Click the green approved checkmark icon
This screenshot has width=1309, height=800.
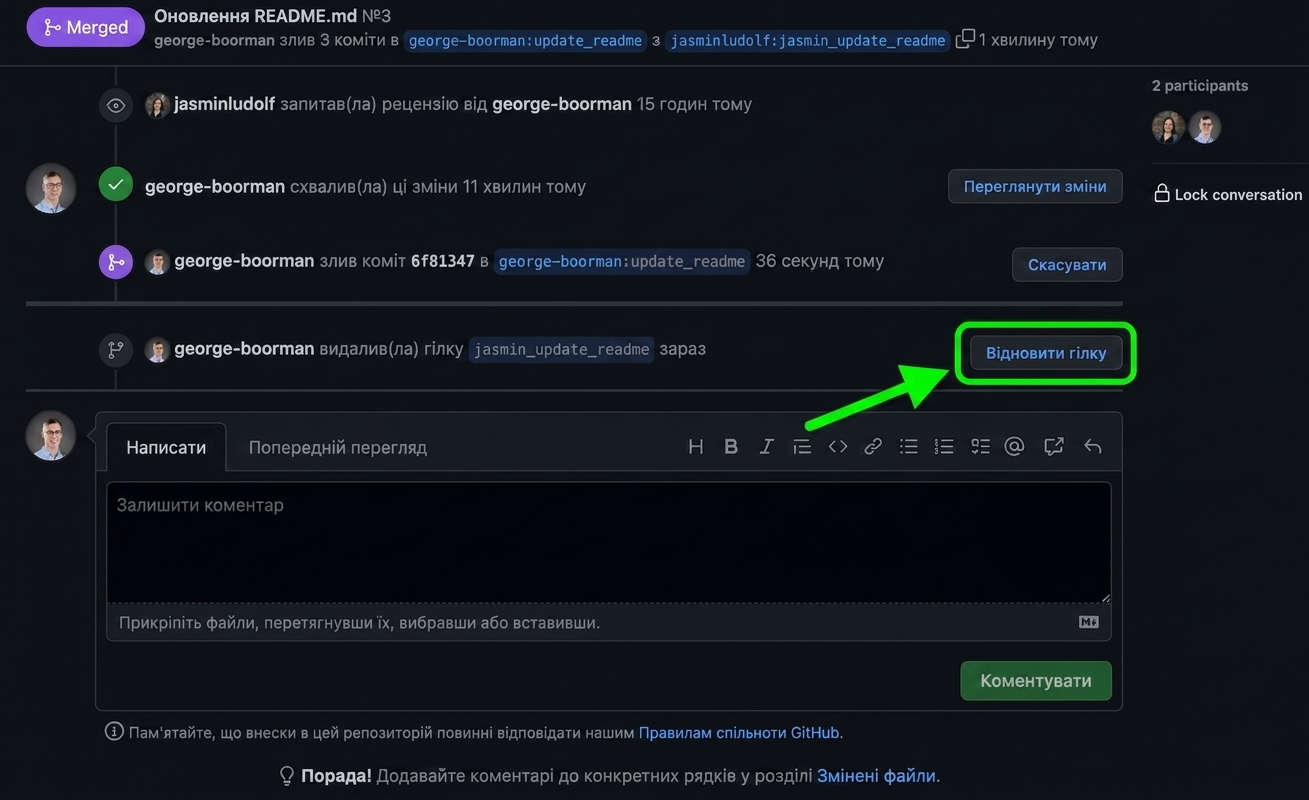coord(116,185)
